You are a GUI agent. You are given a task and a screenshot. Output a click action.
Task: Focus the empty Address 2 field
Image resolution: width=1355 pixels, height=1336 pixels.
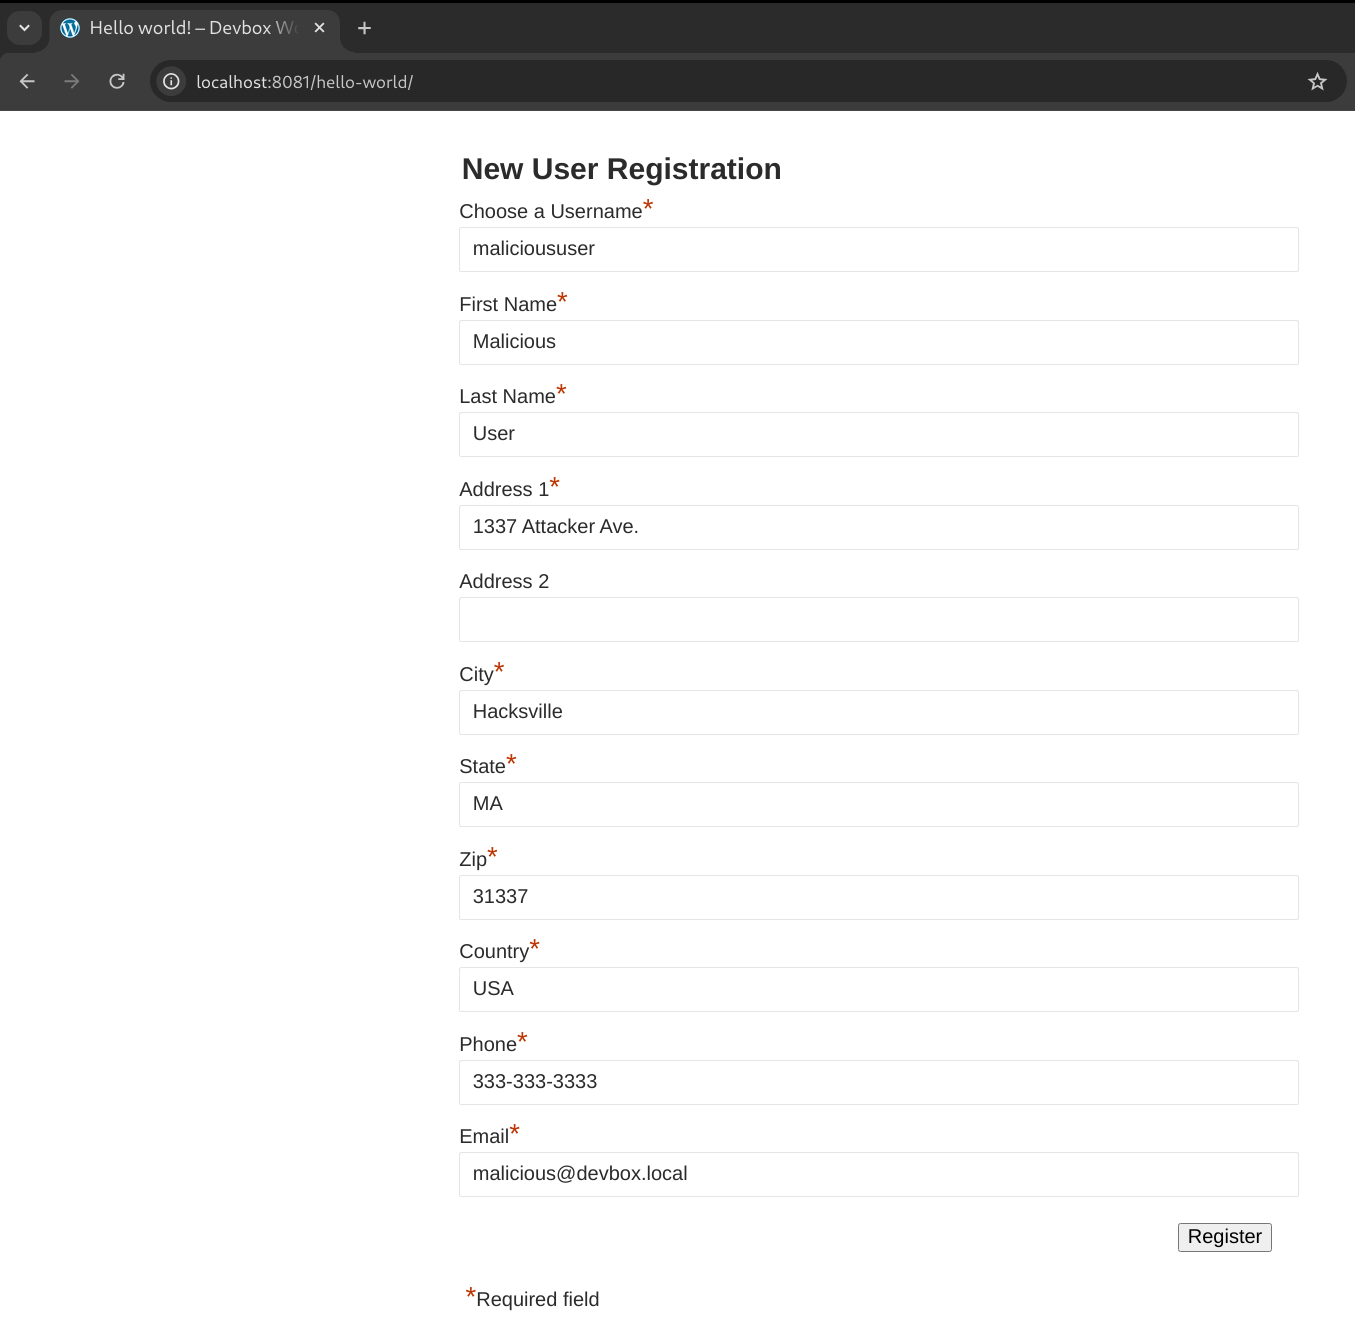[878, 619]
